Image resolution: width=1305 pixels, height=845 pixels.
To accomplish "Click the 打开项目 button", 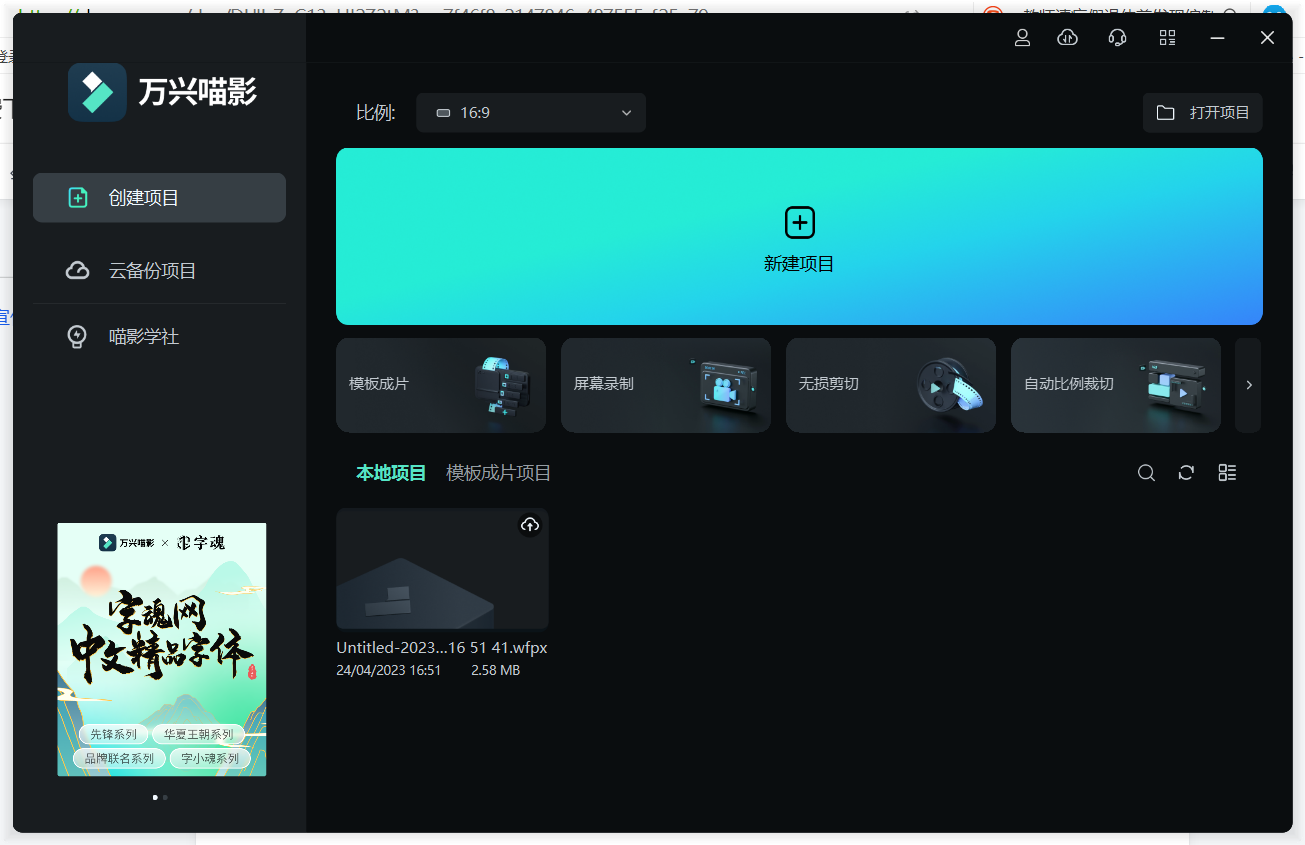I will point(1203,113).
